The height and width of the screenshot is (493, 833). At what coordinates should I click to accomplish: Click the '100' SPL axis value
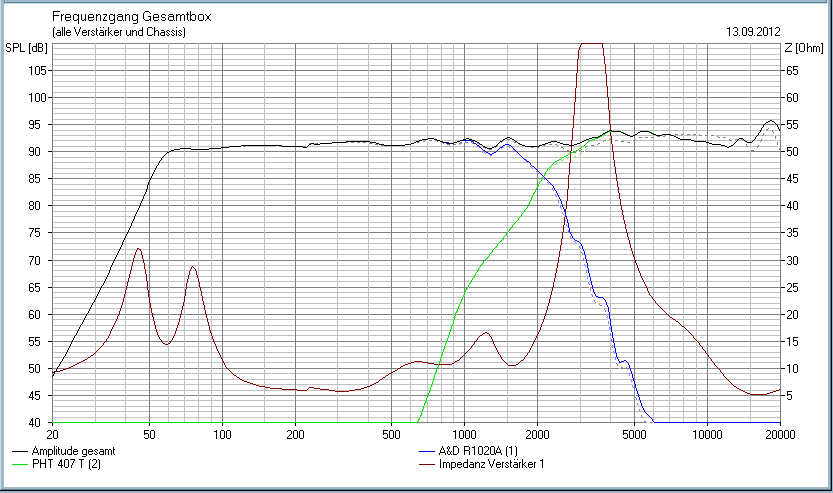coord(38,98)
